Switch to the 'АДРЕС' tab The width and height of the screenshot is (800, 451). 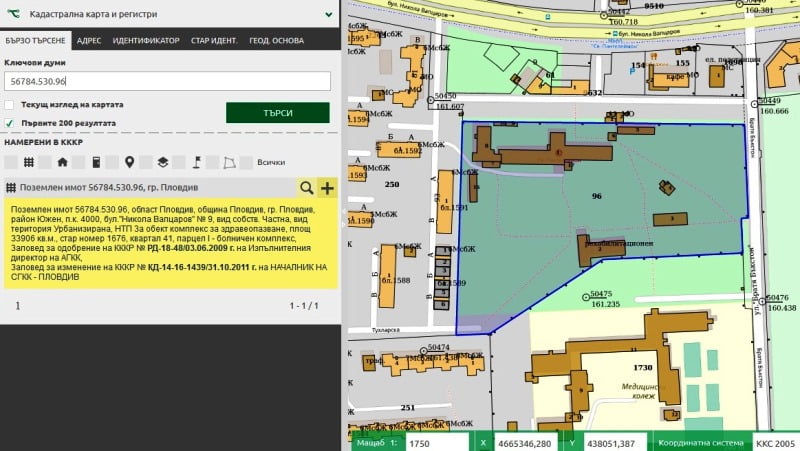click(88, 40)
